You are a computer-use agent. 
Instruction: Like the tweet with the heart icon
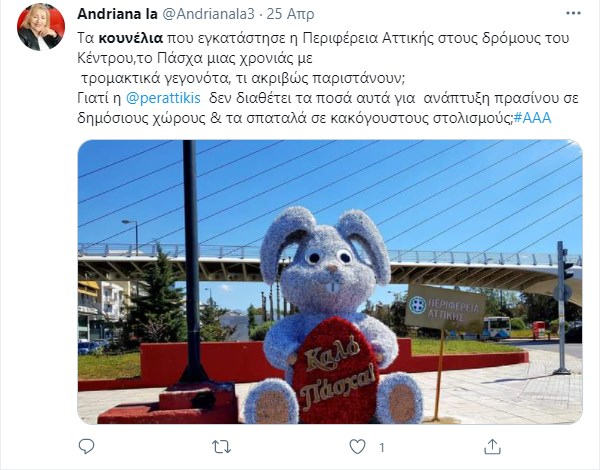pos(357,447)
